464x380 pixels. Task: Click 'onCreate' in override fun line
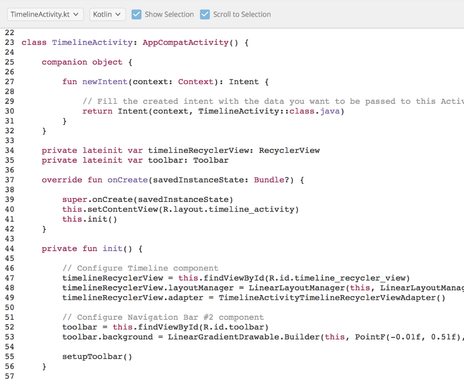pyautogui.click(x=127, y=180)
